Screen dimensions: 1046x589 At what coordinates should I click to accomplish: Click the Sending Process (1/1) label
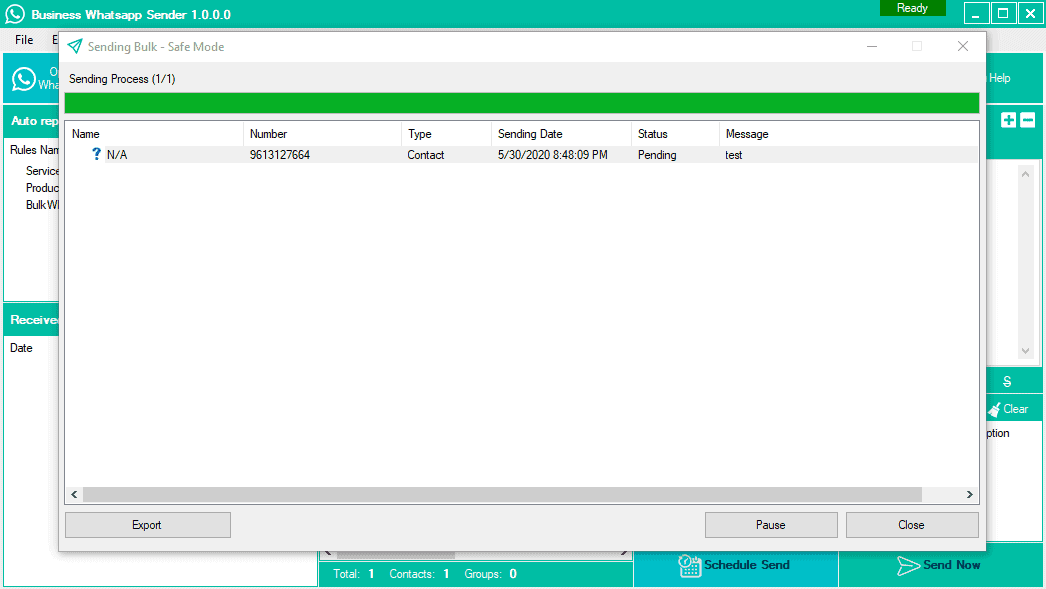pos(122,79)
